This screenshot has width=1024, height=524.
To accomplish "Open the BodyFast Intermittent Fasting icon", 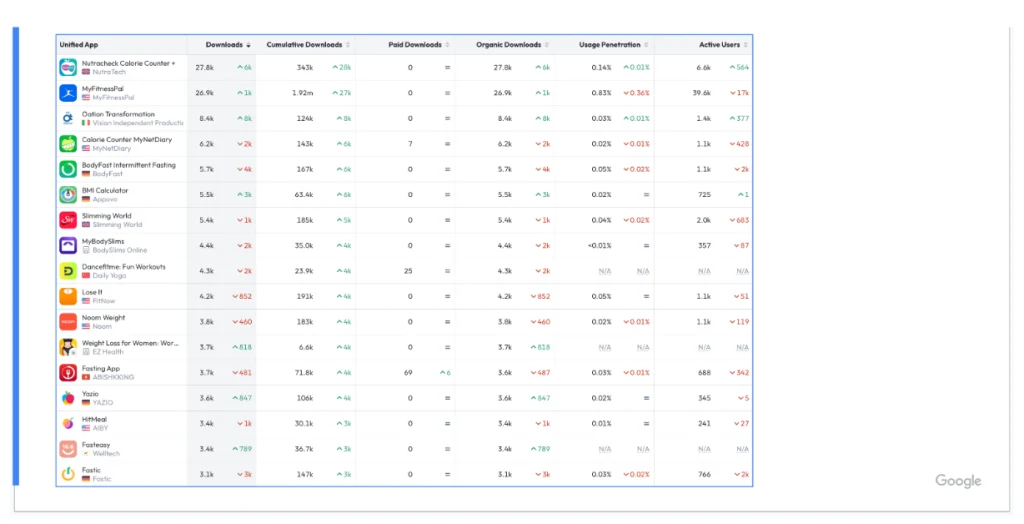I will click(68, 169).
